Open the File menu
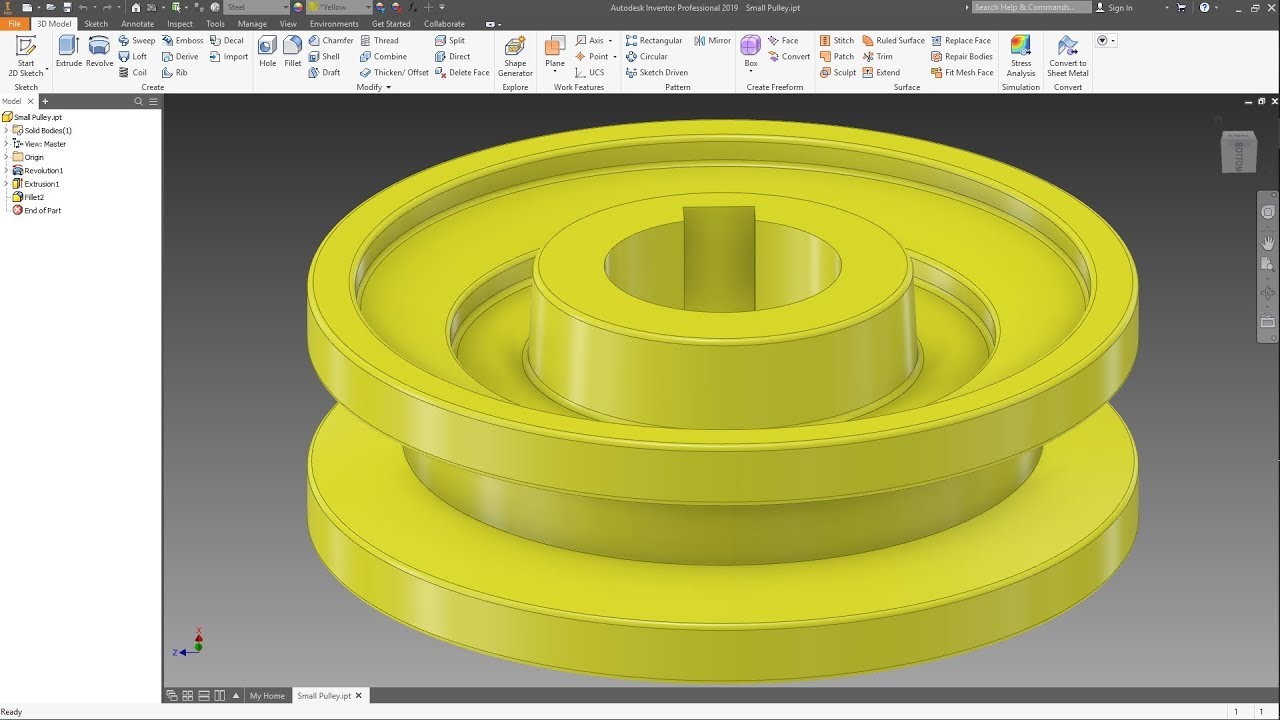 [x=15, y=24]
